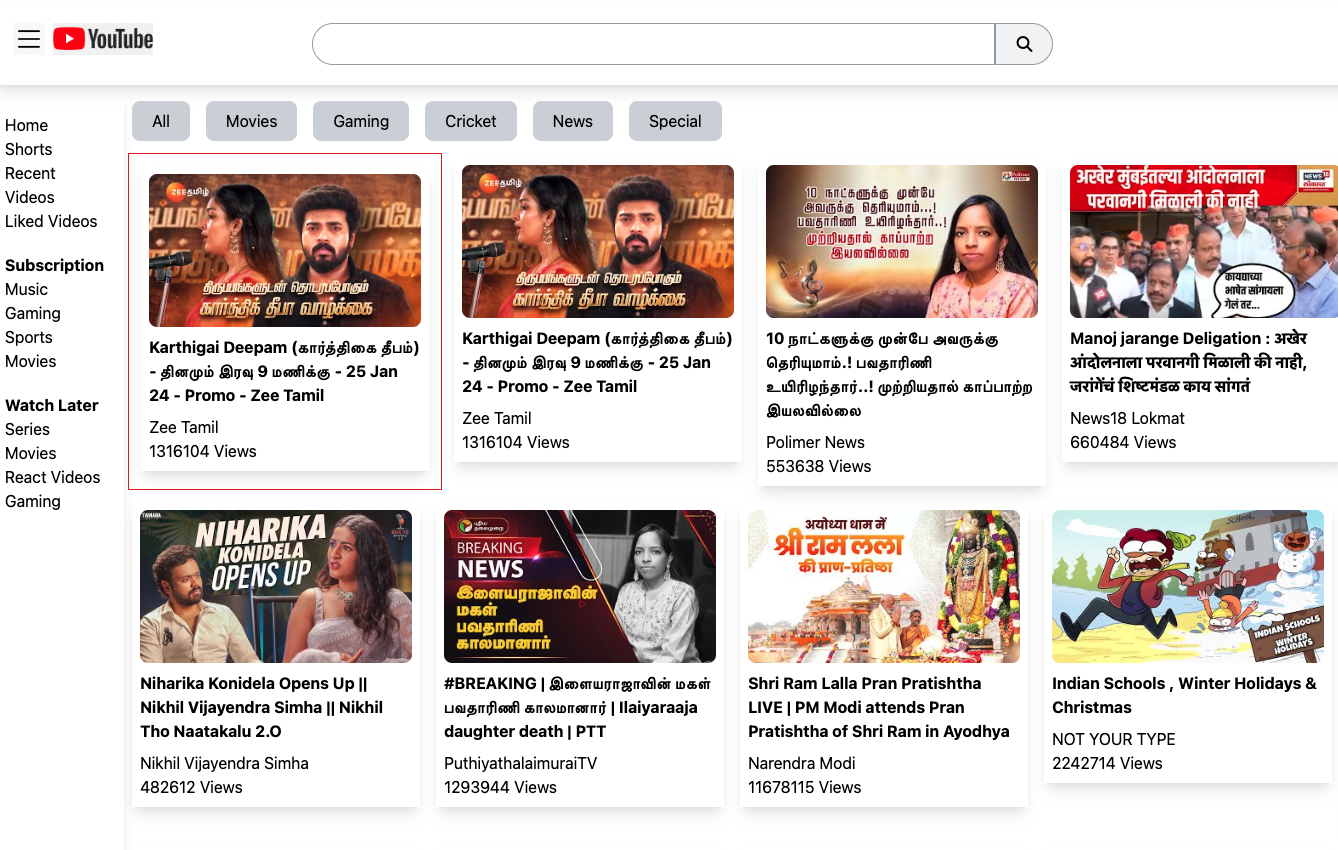Go to Home in the sidebar
This screenshot has width=1338, height=850.
tap(27, 125)
